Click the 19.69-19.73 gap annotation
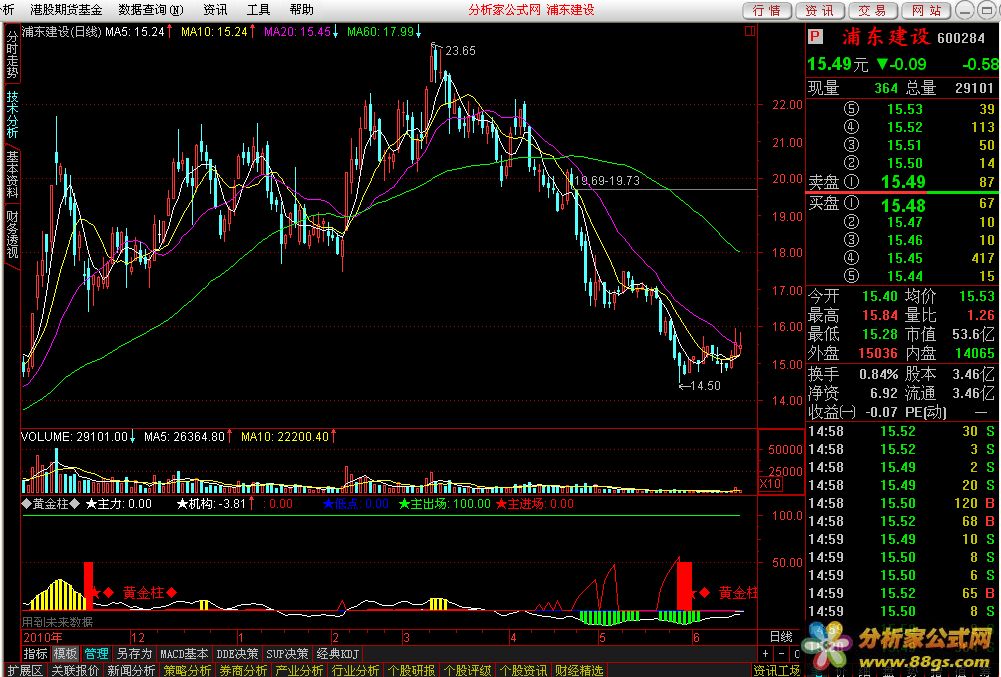Image resolution: width=1001 pixels, height=677 pixels. [x=606, y=181]
